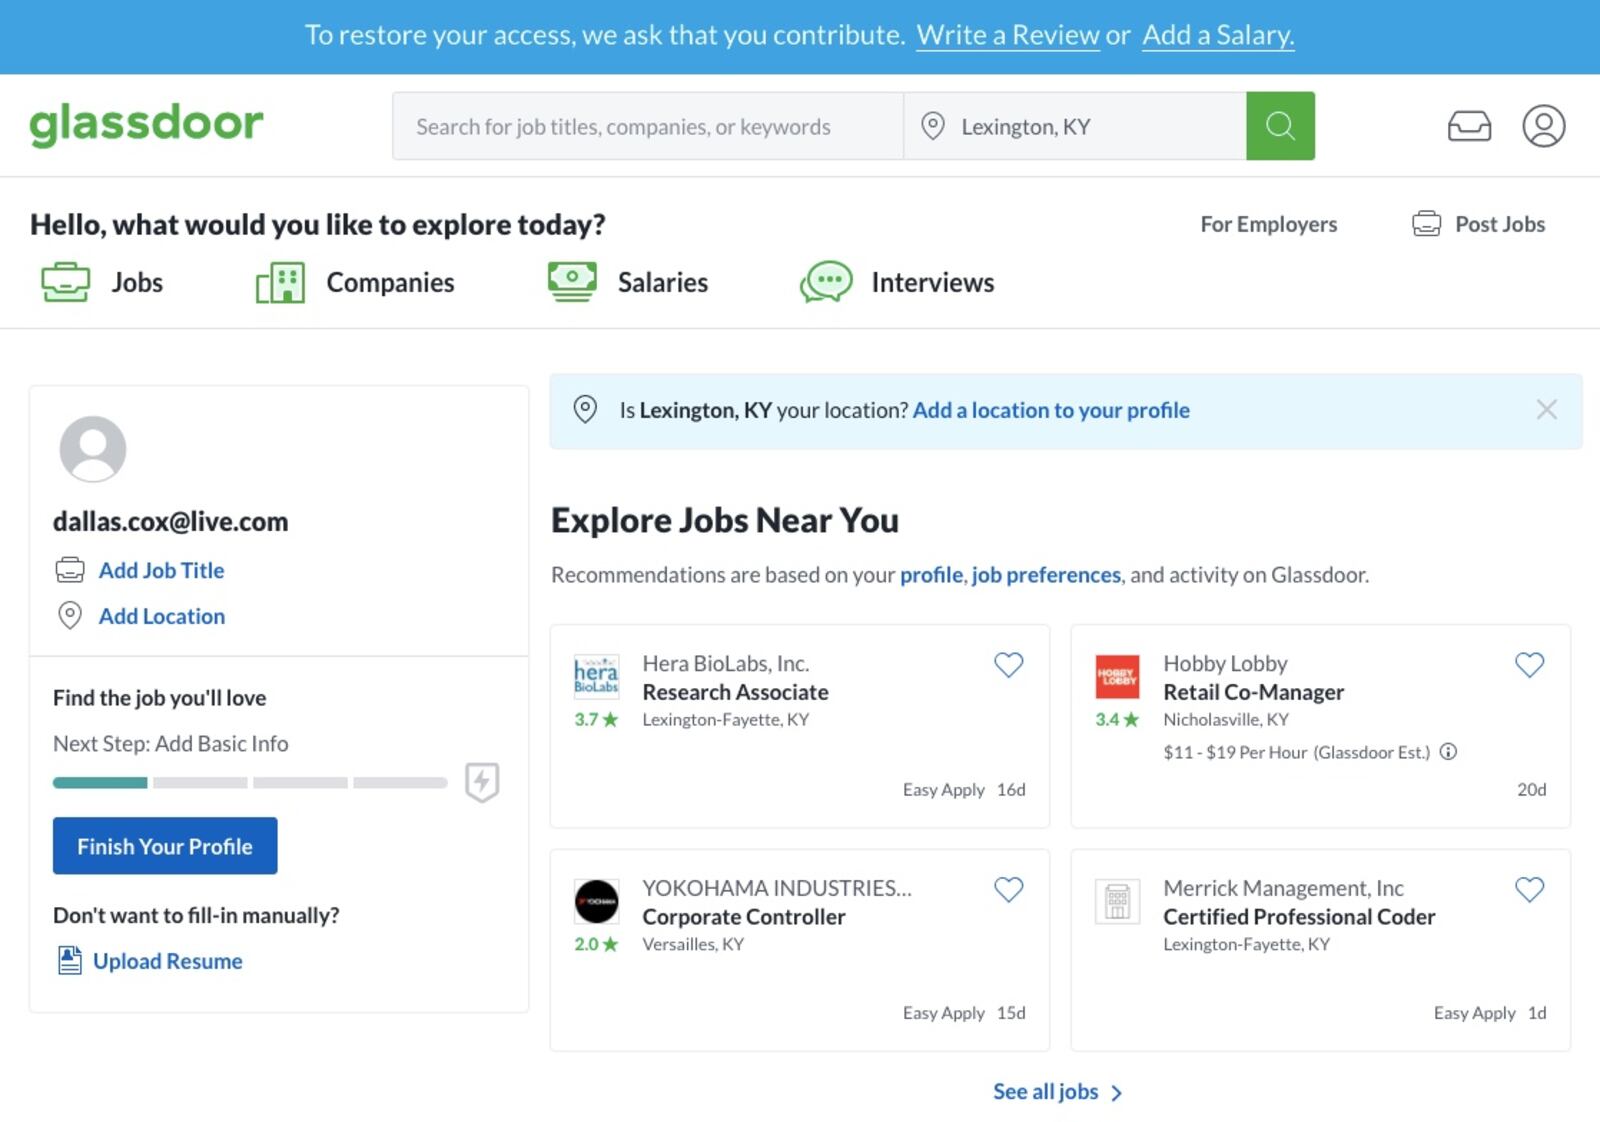Open the Interviews section
The image size is (1600, 1122).
tap(933, 283)
